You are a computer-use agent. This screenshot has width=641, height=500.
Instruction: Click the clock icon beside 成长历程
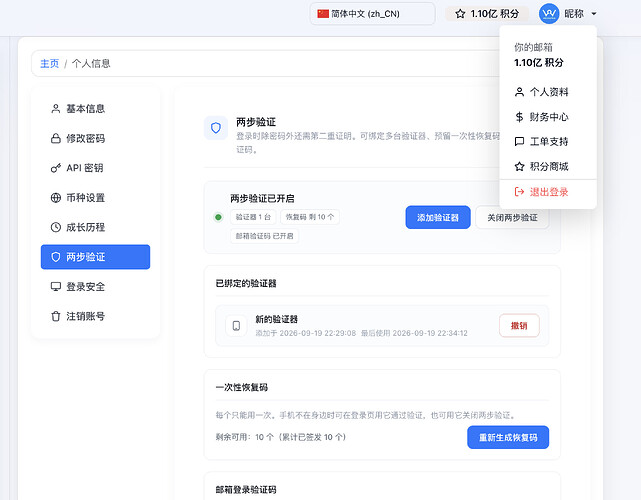pyautogui.click(x=56, y=227)
